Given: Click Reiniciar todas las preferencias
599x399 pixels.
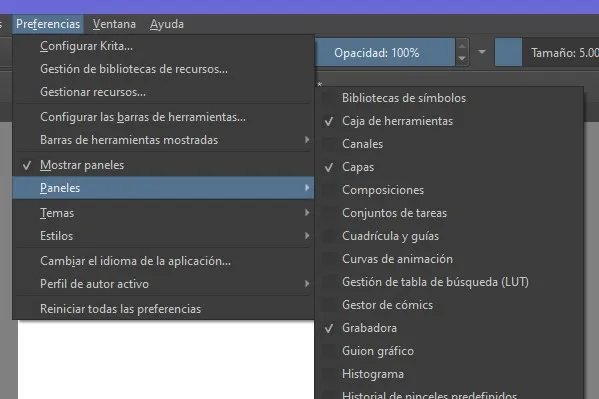Looking at the screenshot, I should click(163, 309).
